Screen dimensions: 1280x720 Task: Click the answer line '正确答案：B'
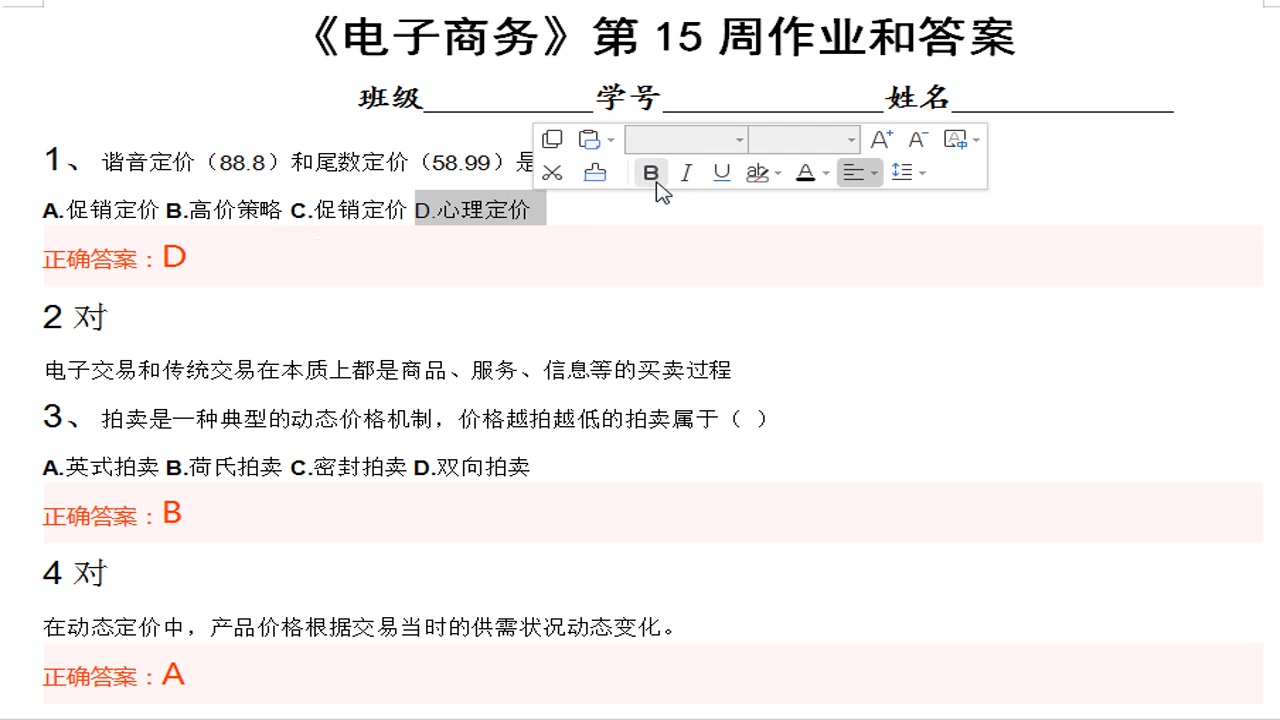click(113, 515)
